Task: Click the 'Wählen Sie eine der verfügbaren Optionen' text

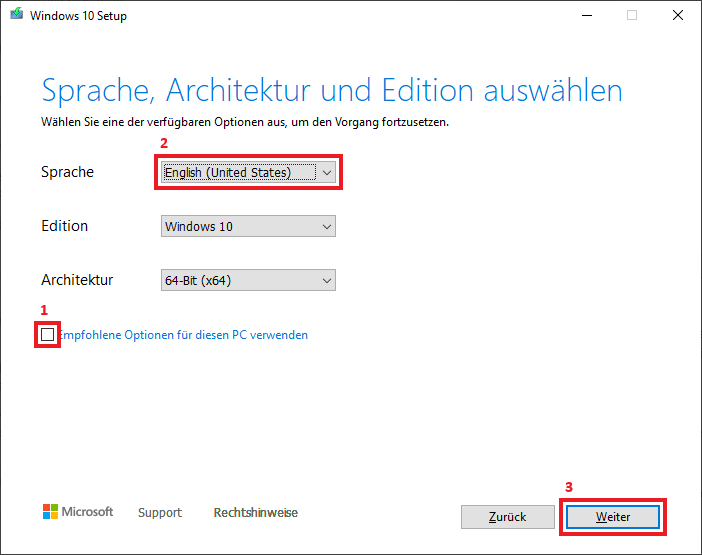Action: (x=245, y=122)
